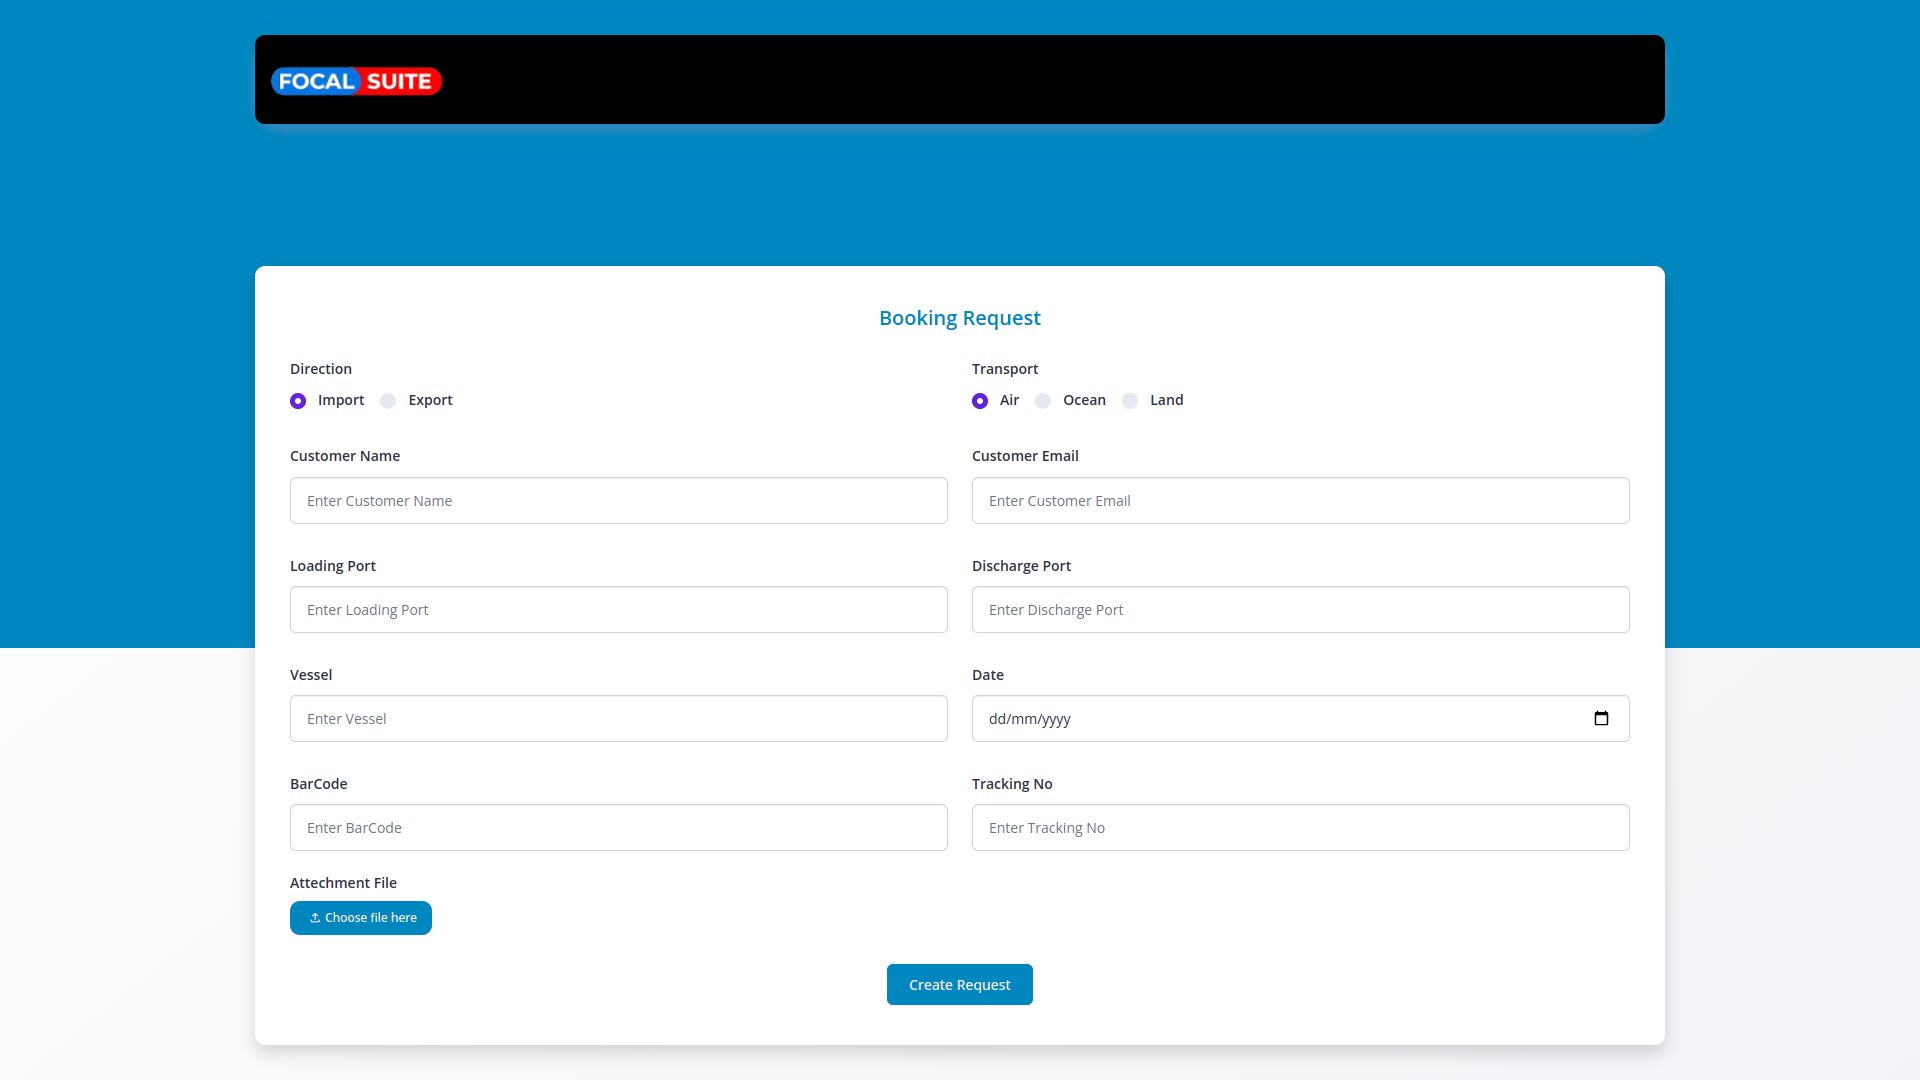Click the Ocean label text
This screenshot has width=1920, height=1080.
click(1084, 400)
